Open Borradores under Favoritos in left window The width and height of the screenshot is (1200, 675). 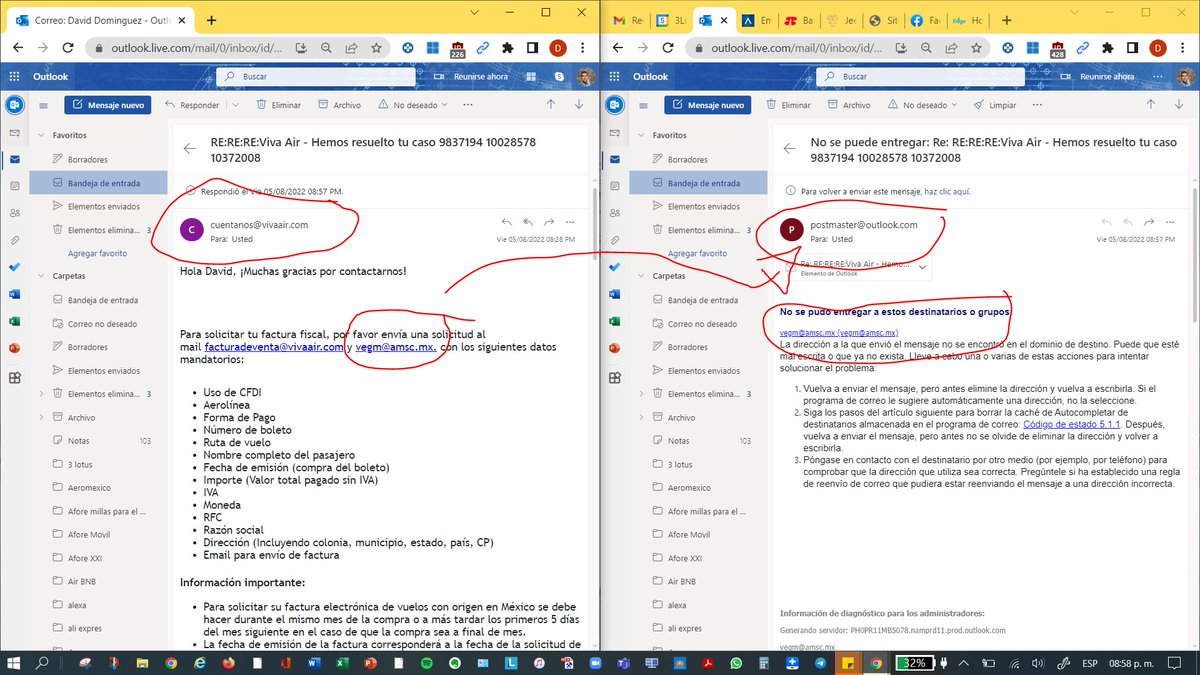pyautogui.click(x=88, y=160)
